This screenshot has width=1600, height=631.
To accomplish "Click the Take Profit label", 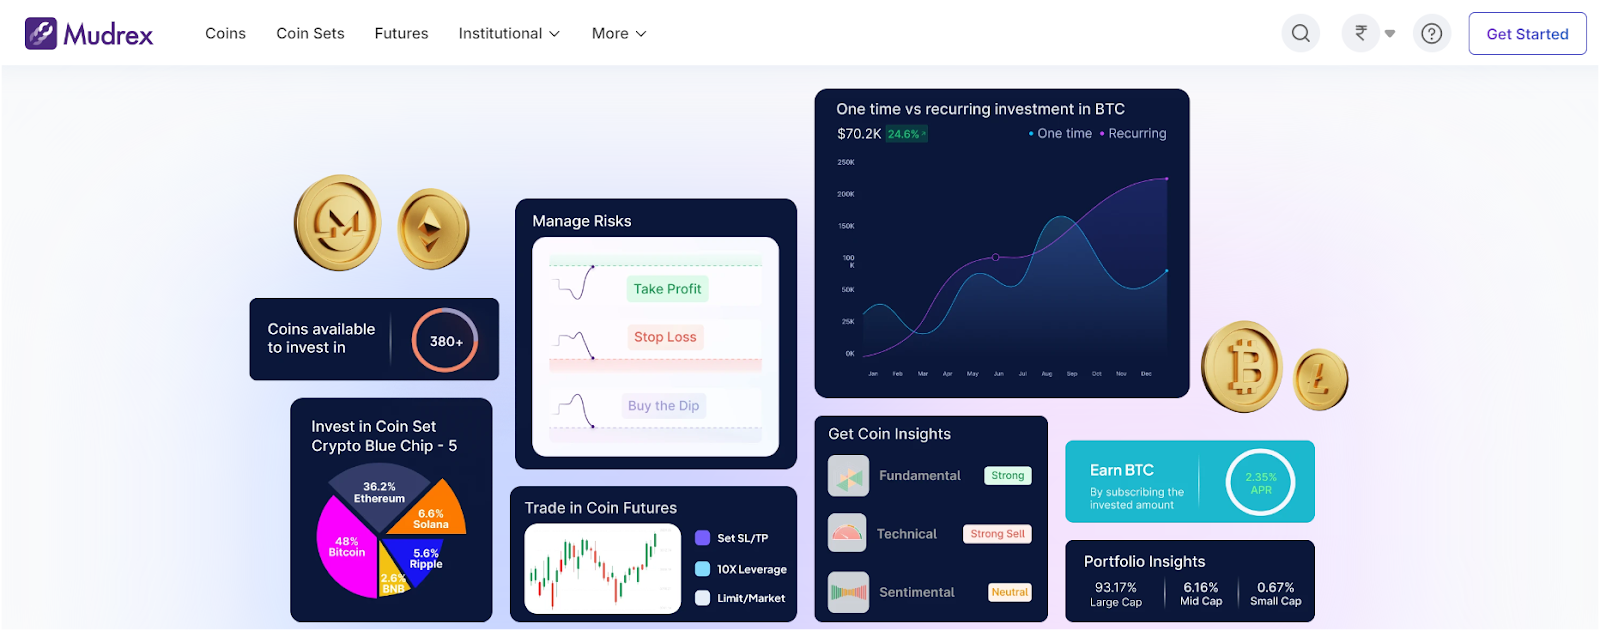I will [667, 289].
